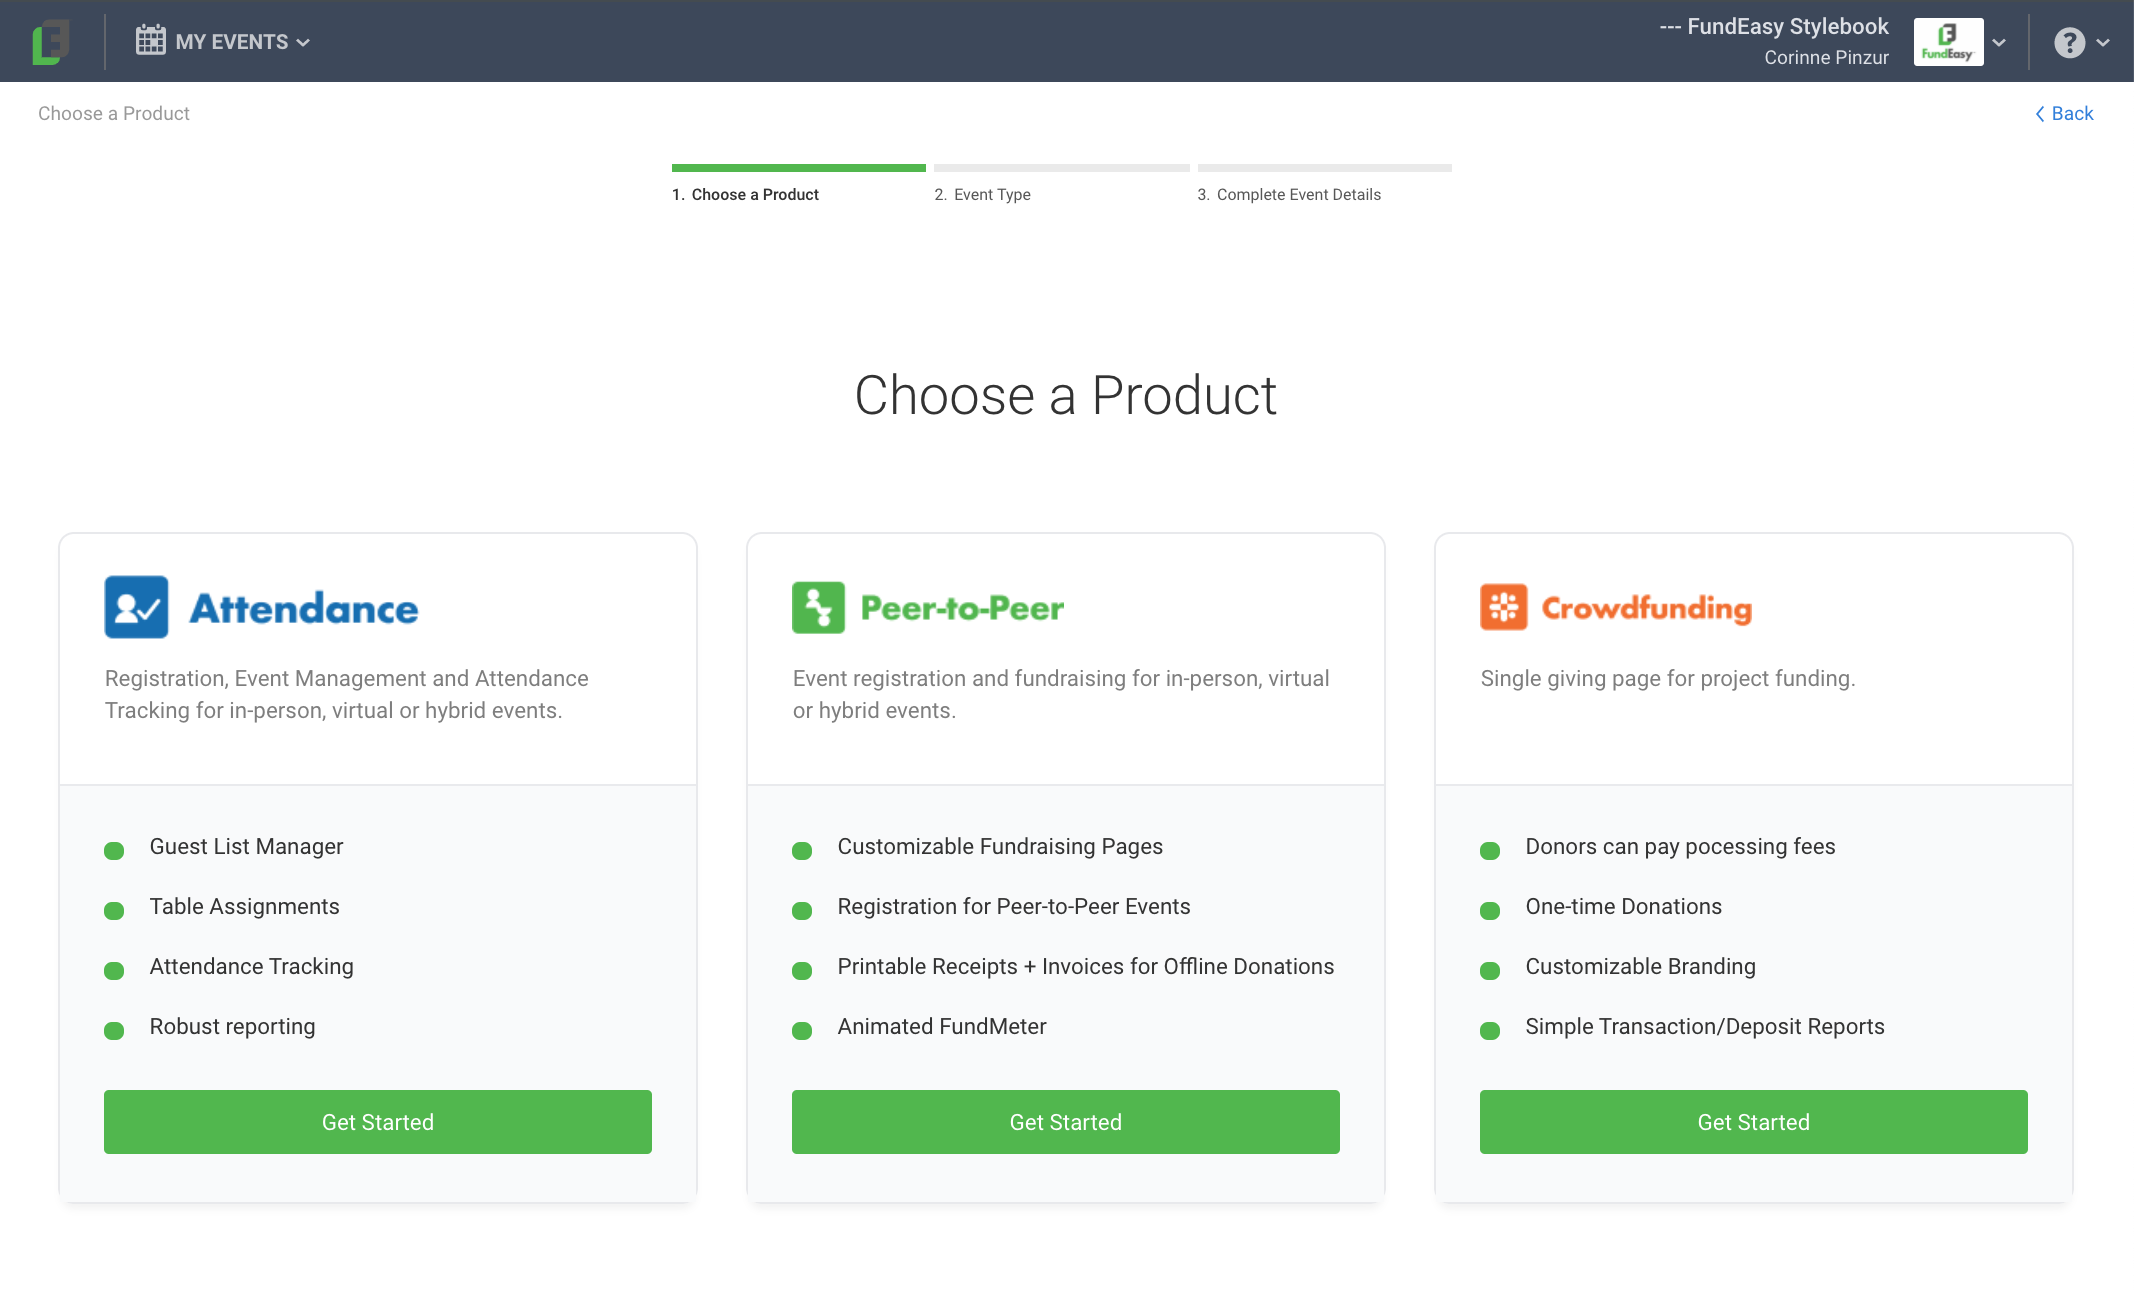Click the Back chevron arrow icon
2134x1292 pixels.
[2040, 114]
